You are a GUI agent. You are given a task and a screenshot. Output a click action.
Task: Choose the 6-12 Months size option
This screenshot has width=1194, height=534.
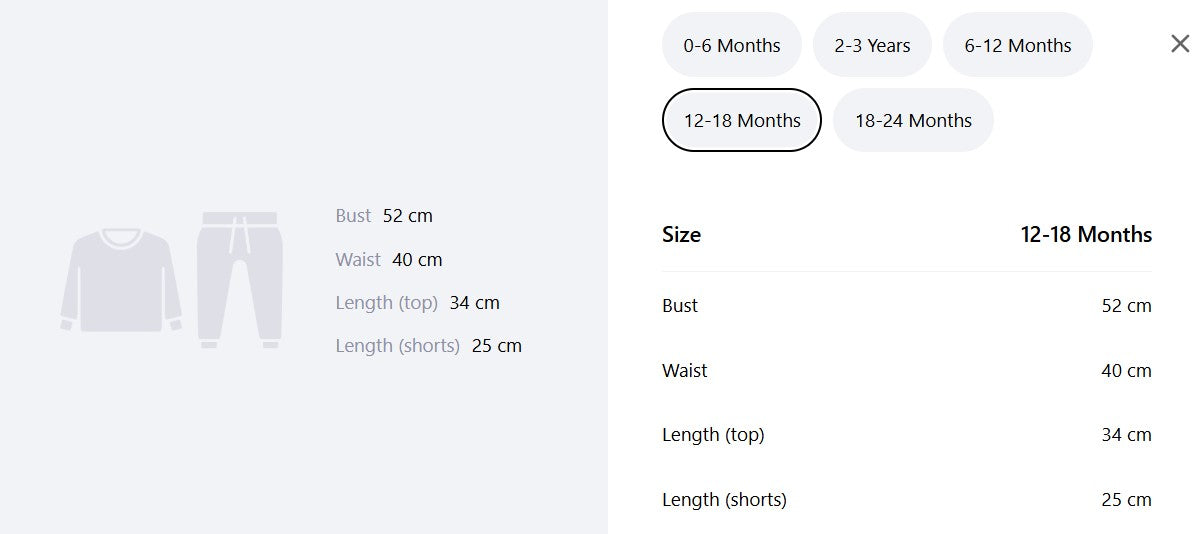pyautogui.click(x=1017, y=45)
